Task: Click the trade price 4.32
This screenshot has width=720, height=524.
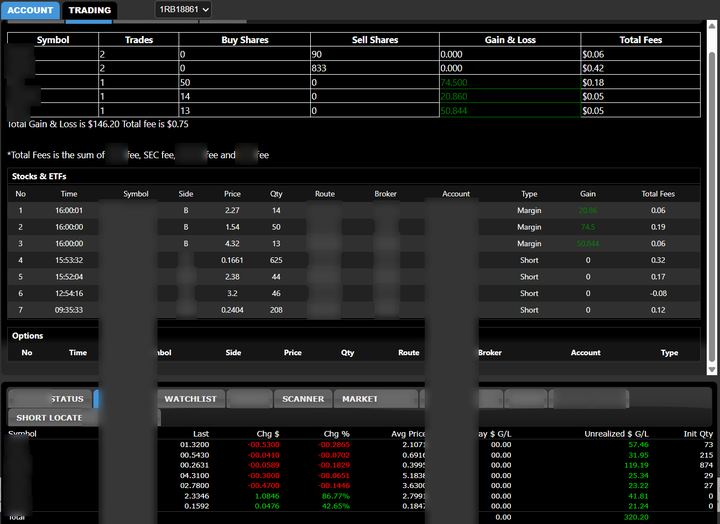Action: pyautogui.click(x=232, y=243)
